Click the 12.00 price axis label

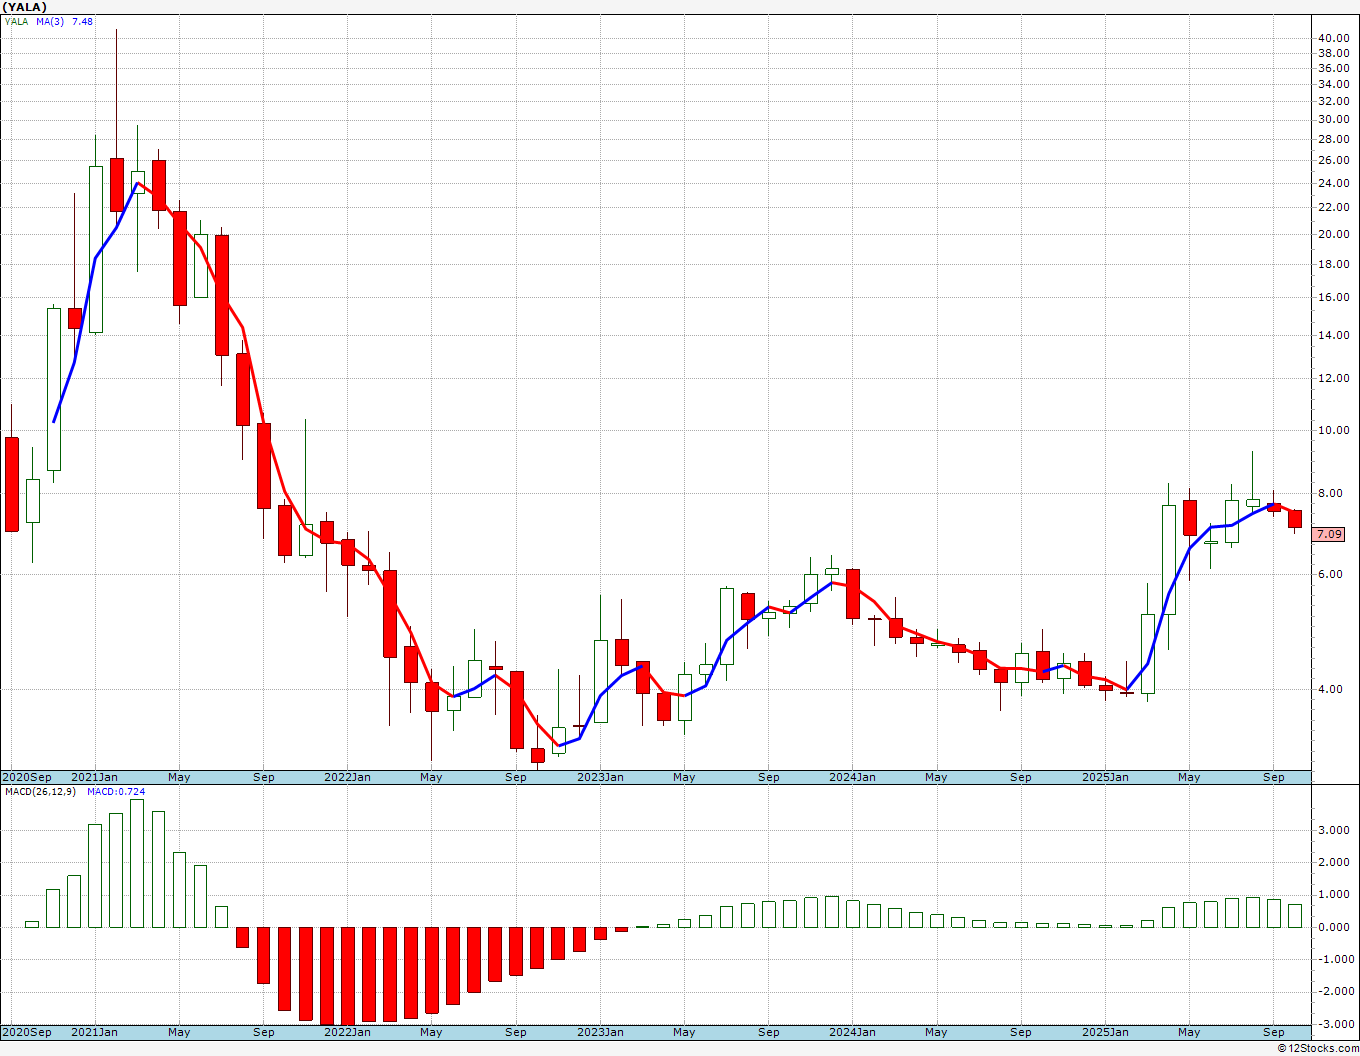pos(1333,378)
